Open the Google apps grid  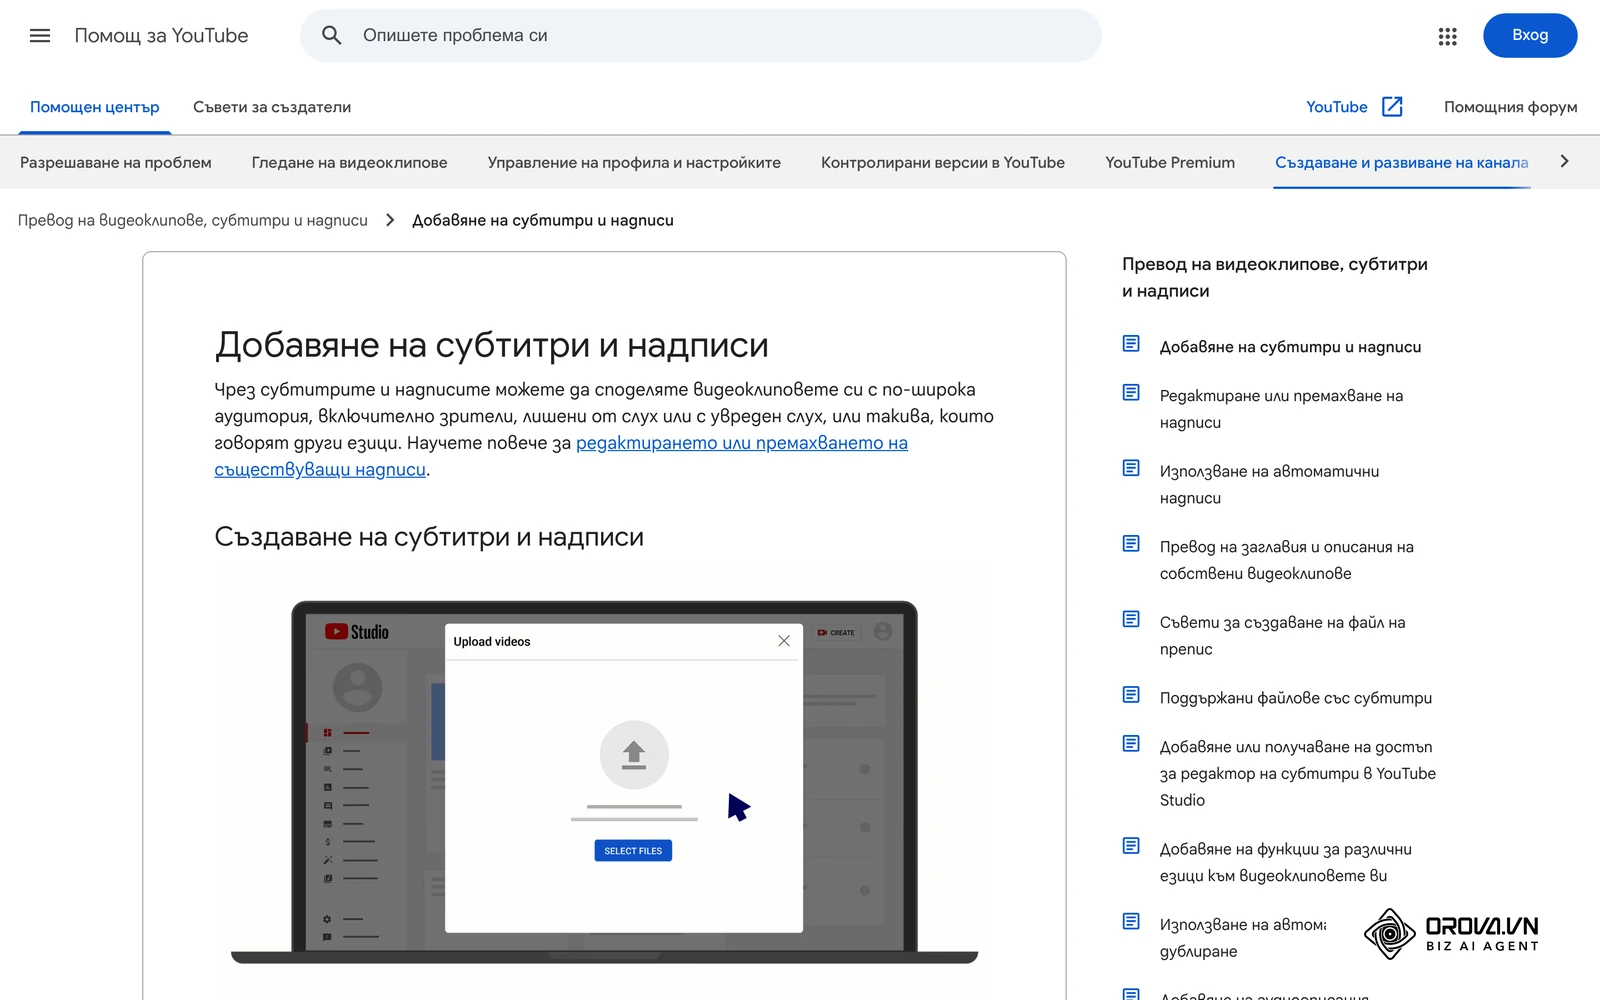point(1447,36)
